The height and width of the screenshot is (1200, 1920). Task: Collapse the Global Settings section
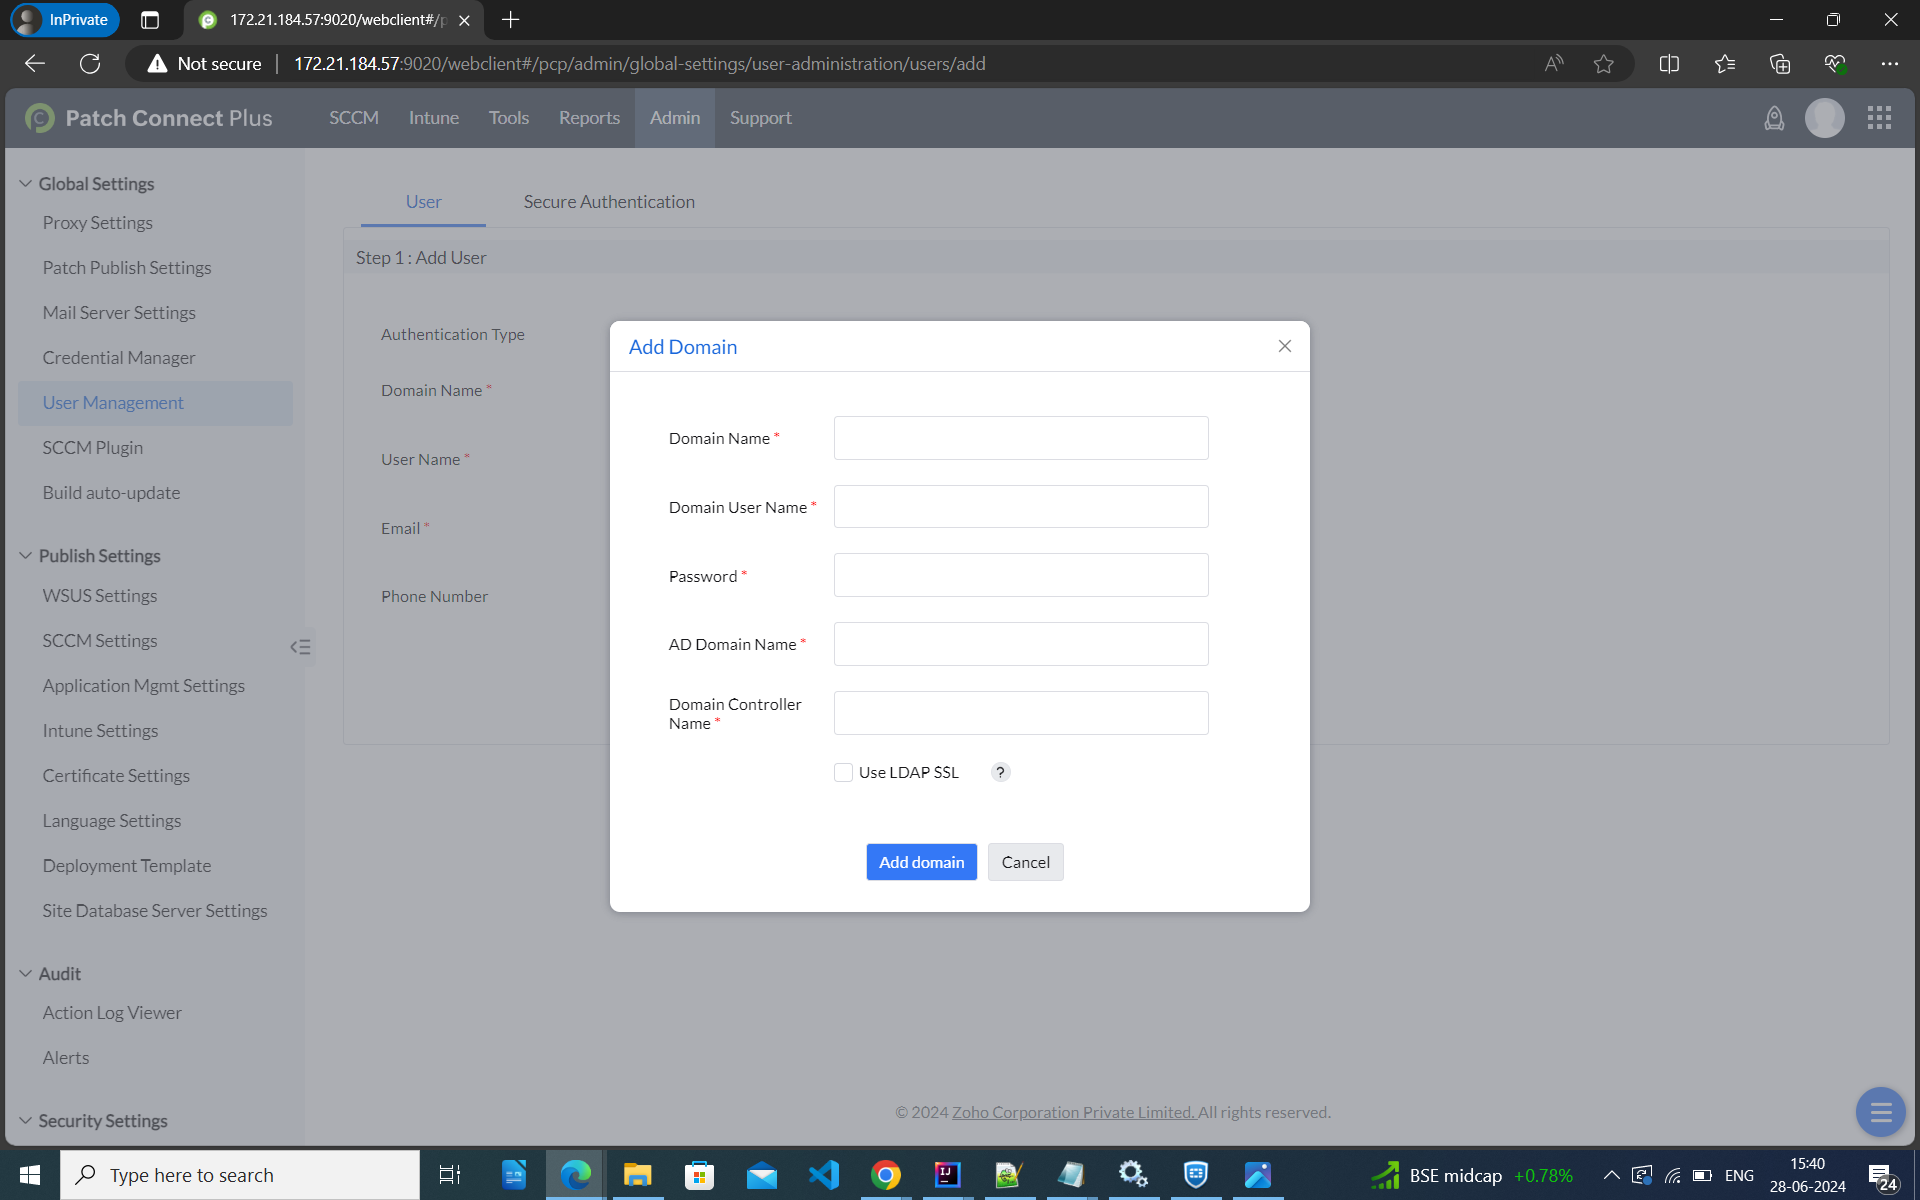(26, 184)
